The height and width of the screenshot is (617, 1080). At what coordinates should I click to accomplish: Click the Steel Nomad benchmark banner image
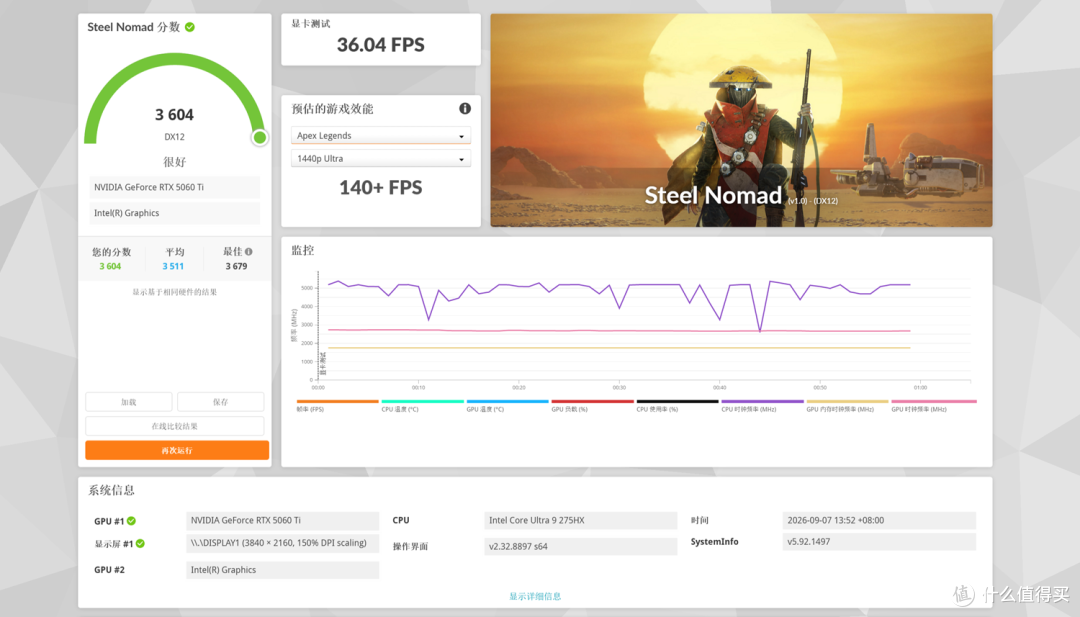click(x=741, y=120)
